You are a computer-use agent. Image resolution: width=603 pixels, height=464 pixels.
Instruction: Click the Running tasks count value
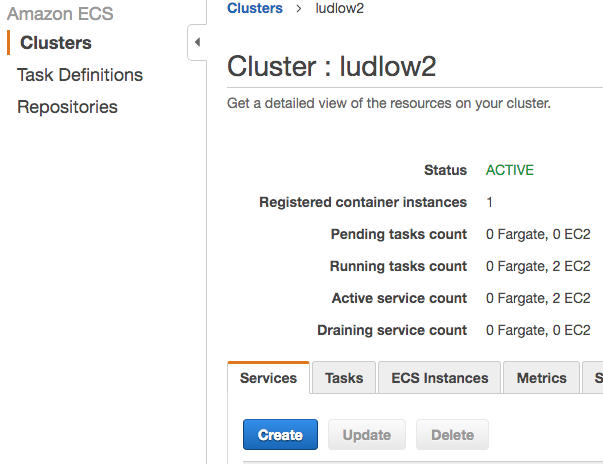[x=538, y=266]
